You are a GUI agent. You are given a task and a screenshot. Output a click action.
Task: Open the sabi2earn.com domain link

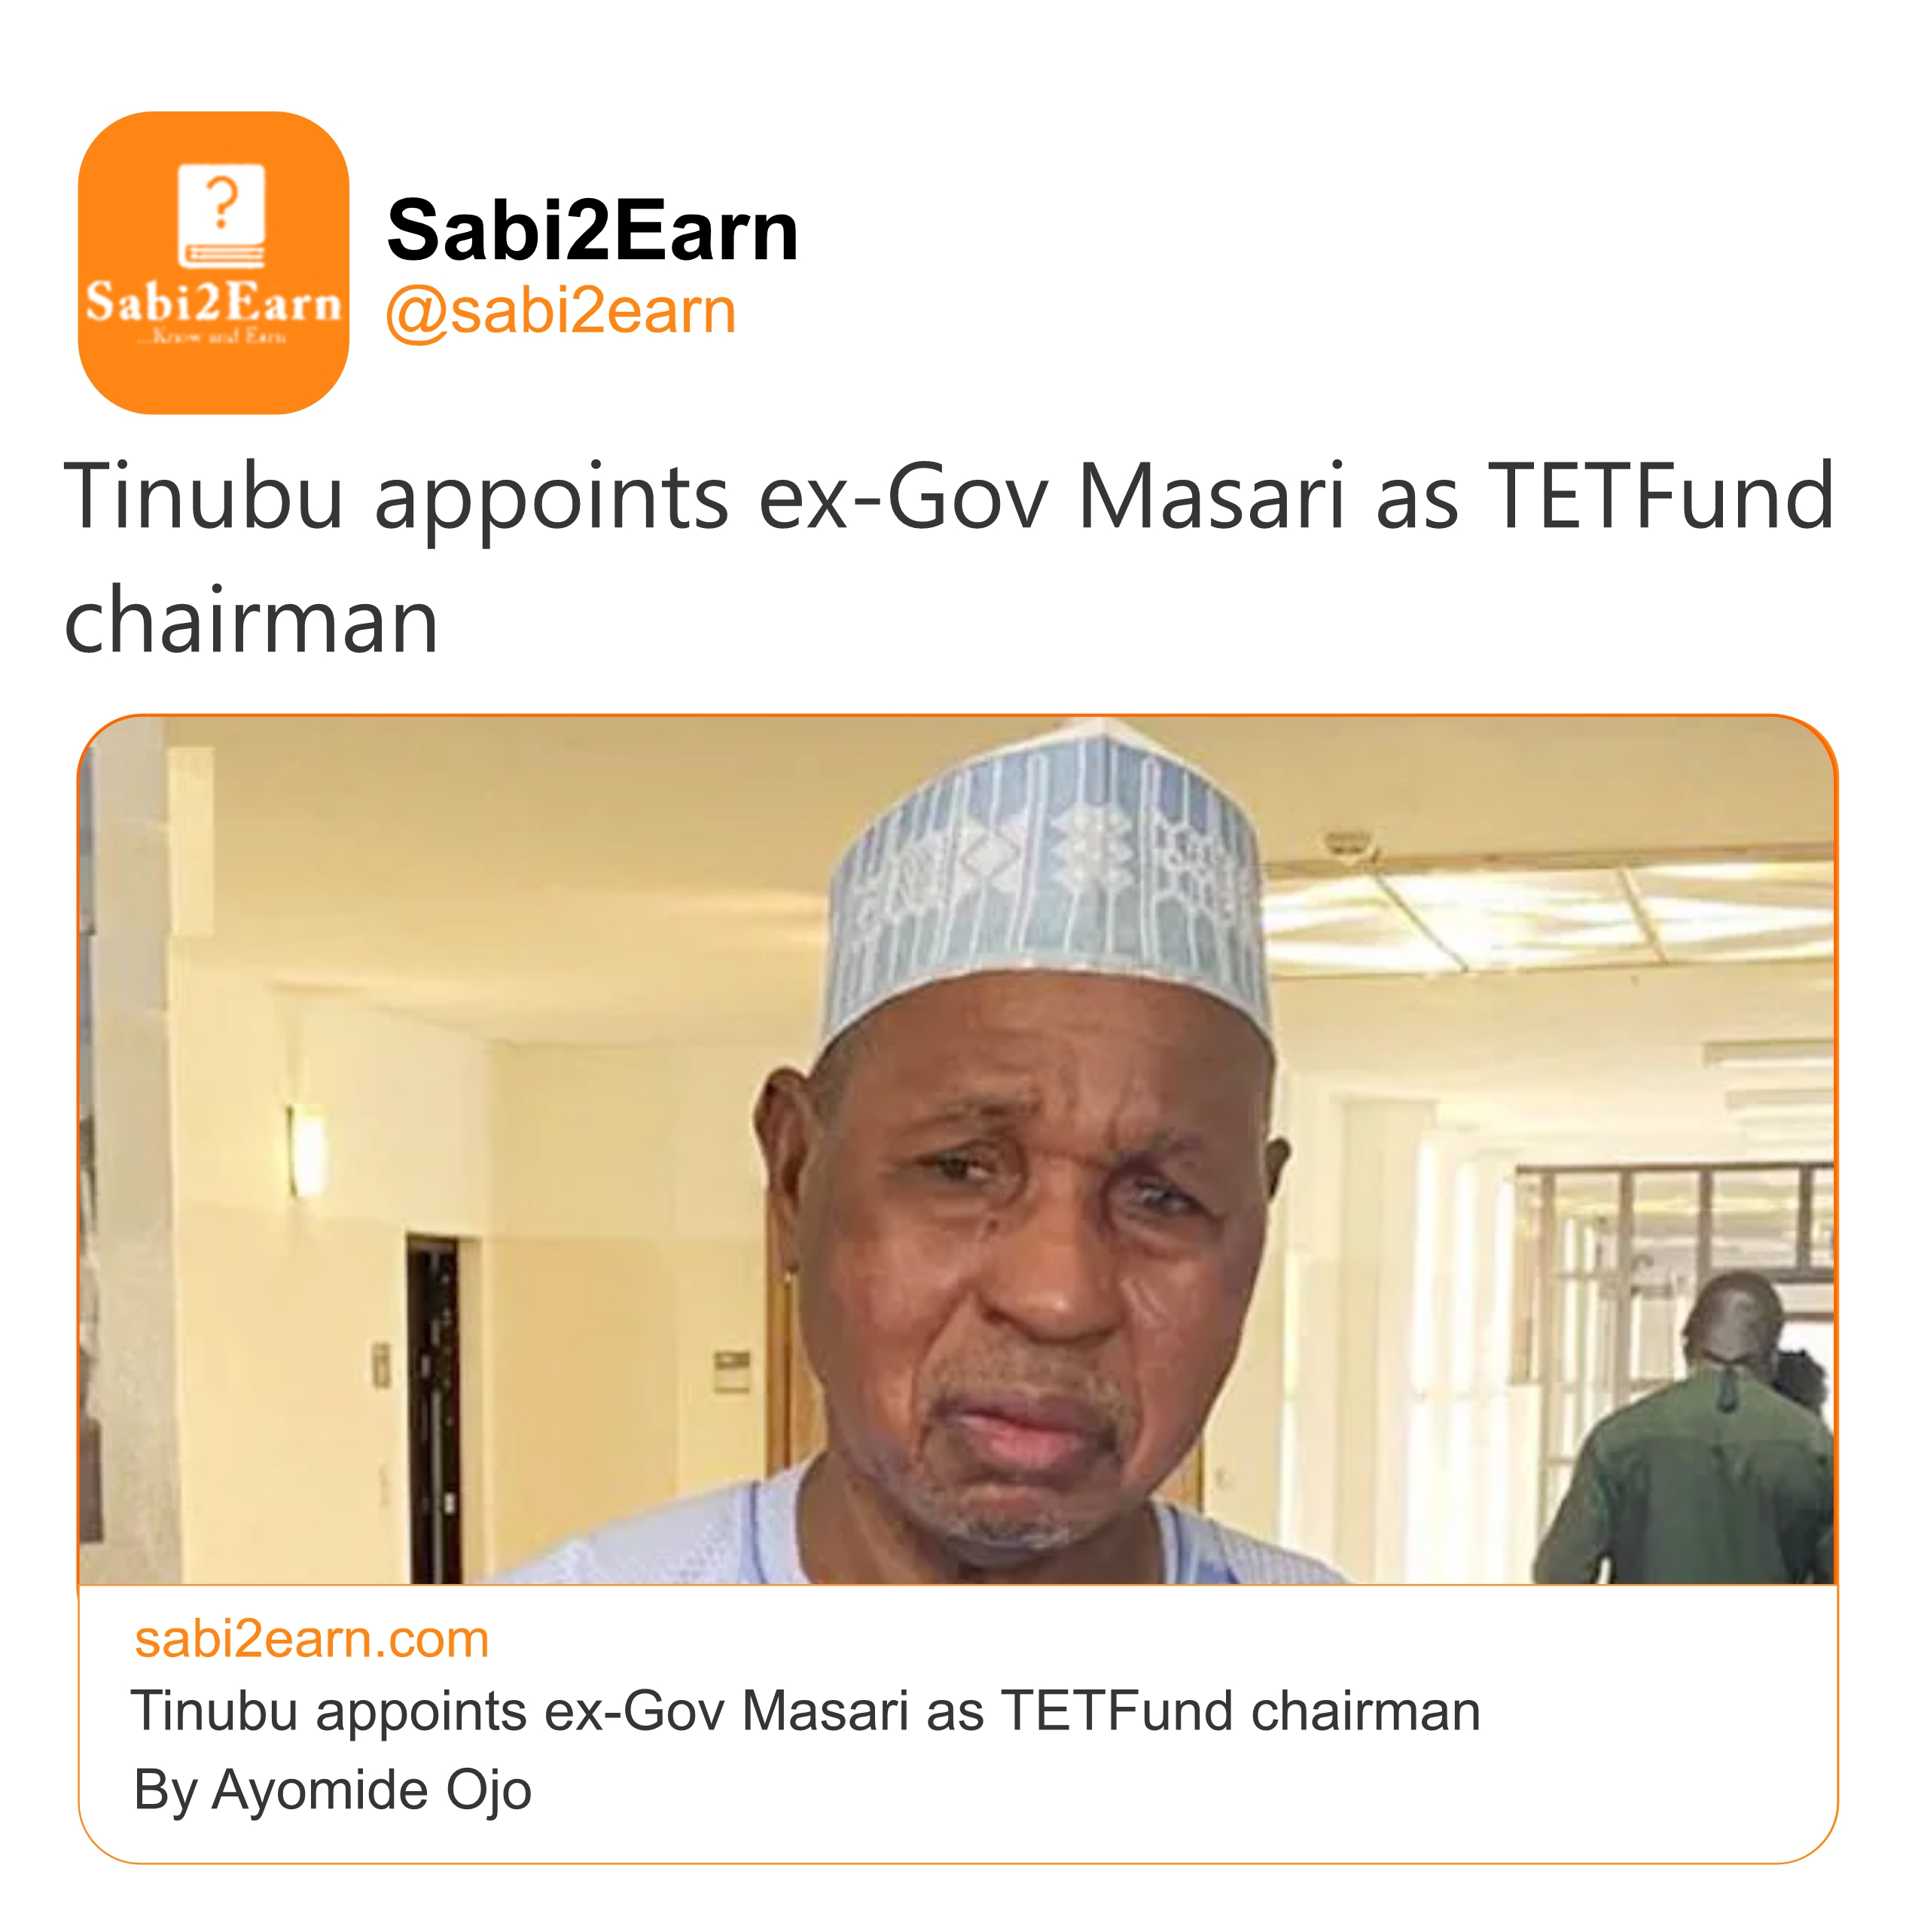point(311,1640)
